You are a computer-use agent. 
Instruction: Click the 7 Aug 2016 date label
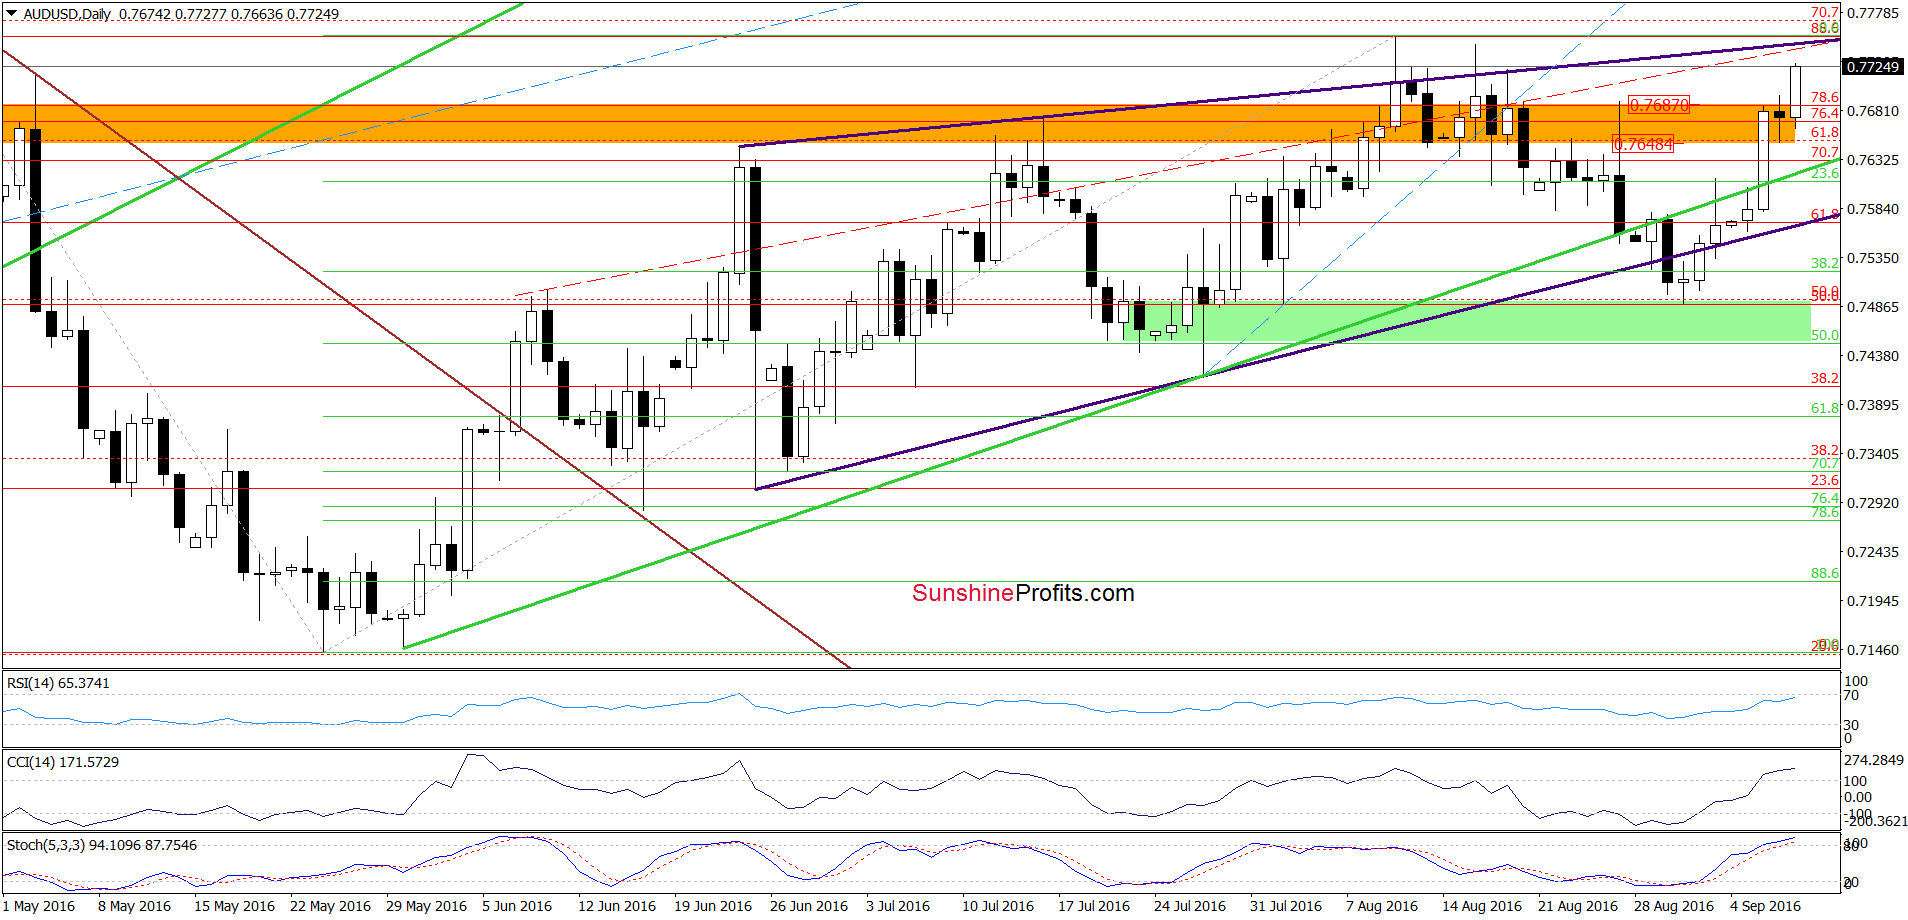pyautogui.click(x=1382, y=906)
